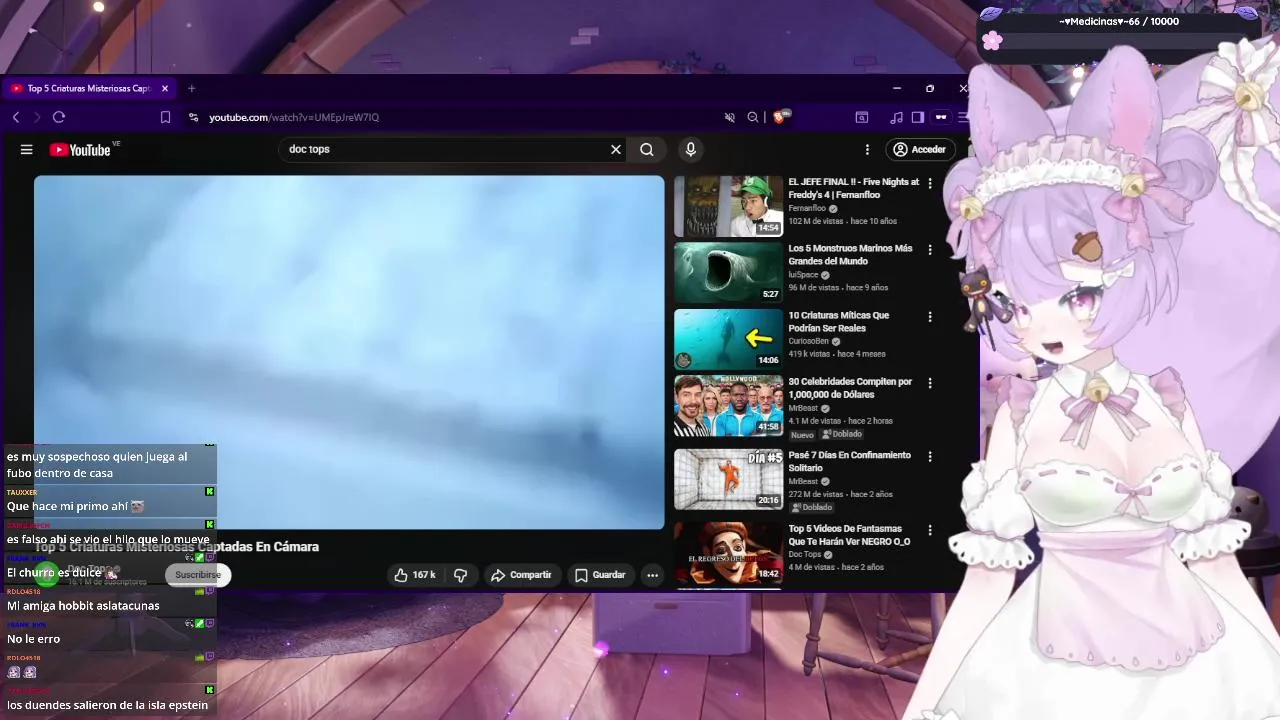The height and width of the screenshot is (720, 1280).
Task: Save the video with Guardar
Action: pos(600,575)
